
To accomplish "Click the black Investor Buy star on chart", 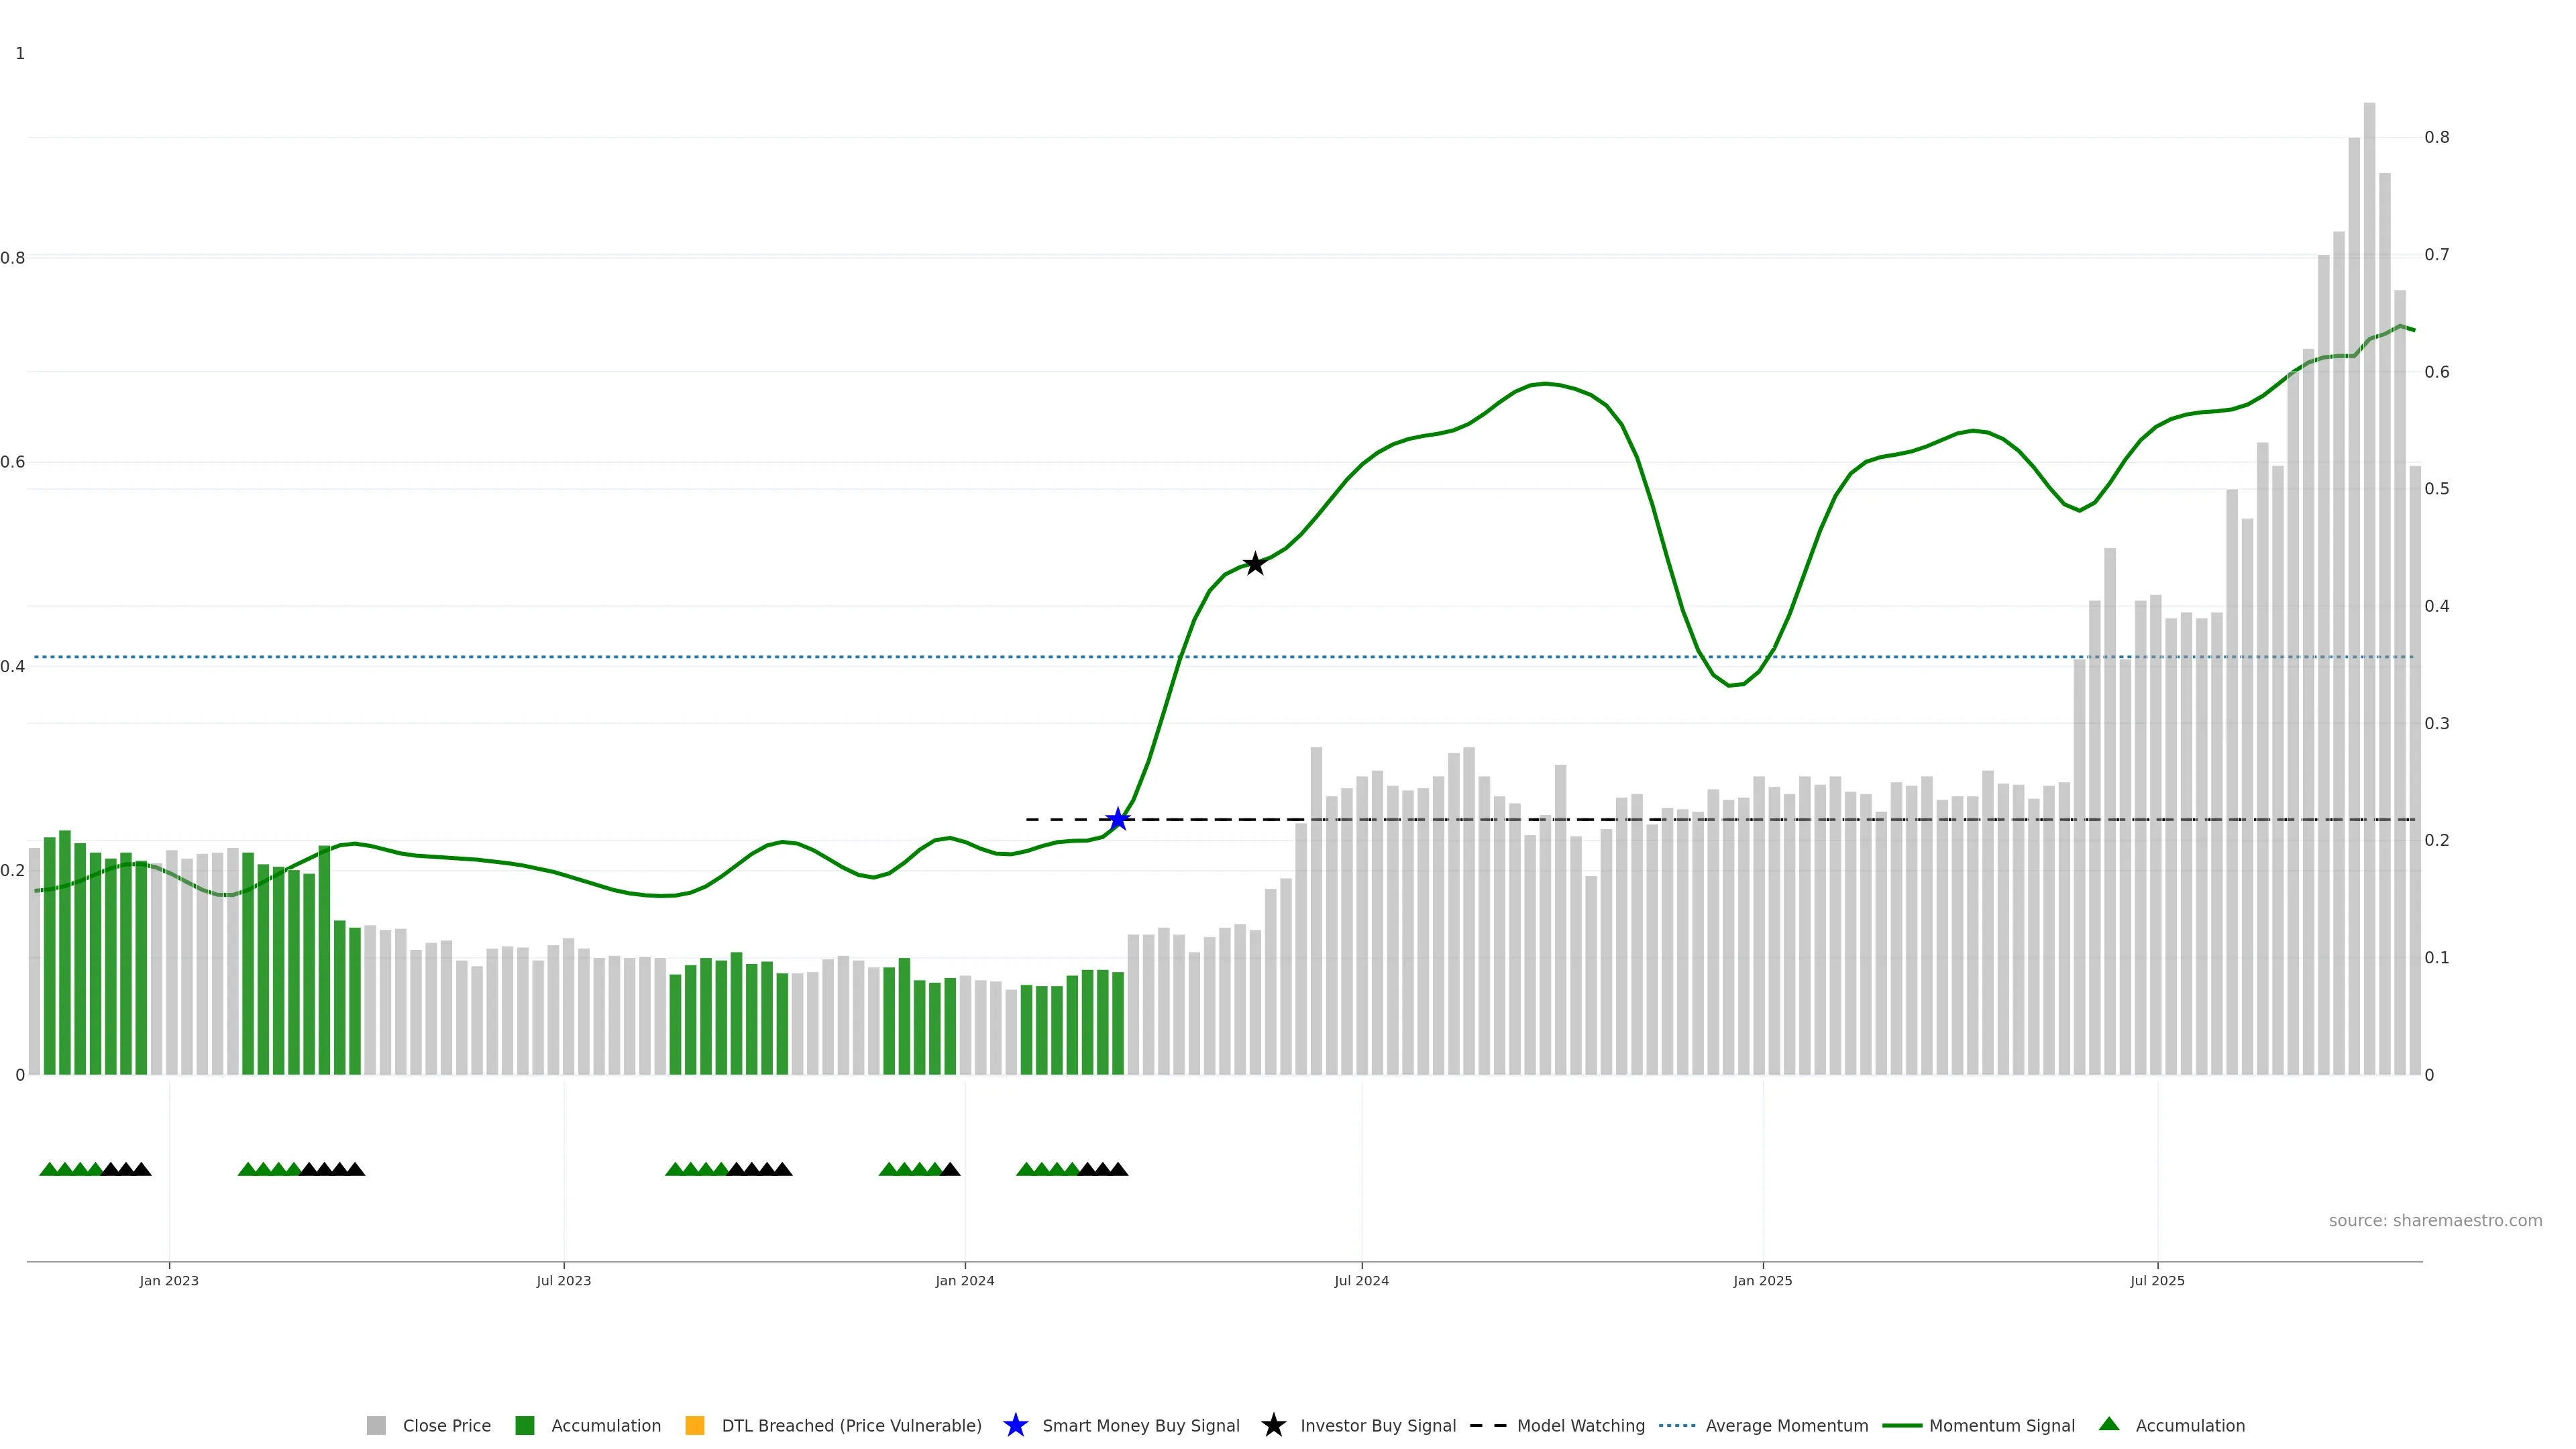I will (1255, 564).
